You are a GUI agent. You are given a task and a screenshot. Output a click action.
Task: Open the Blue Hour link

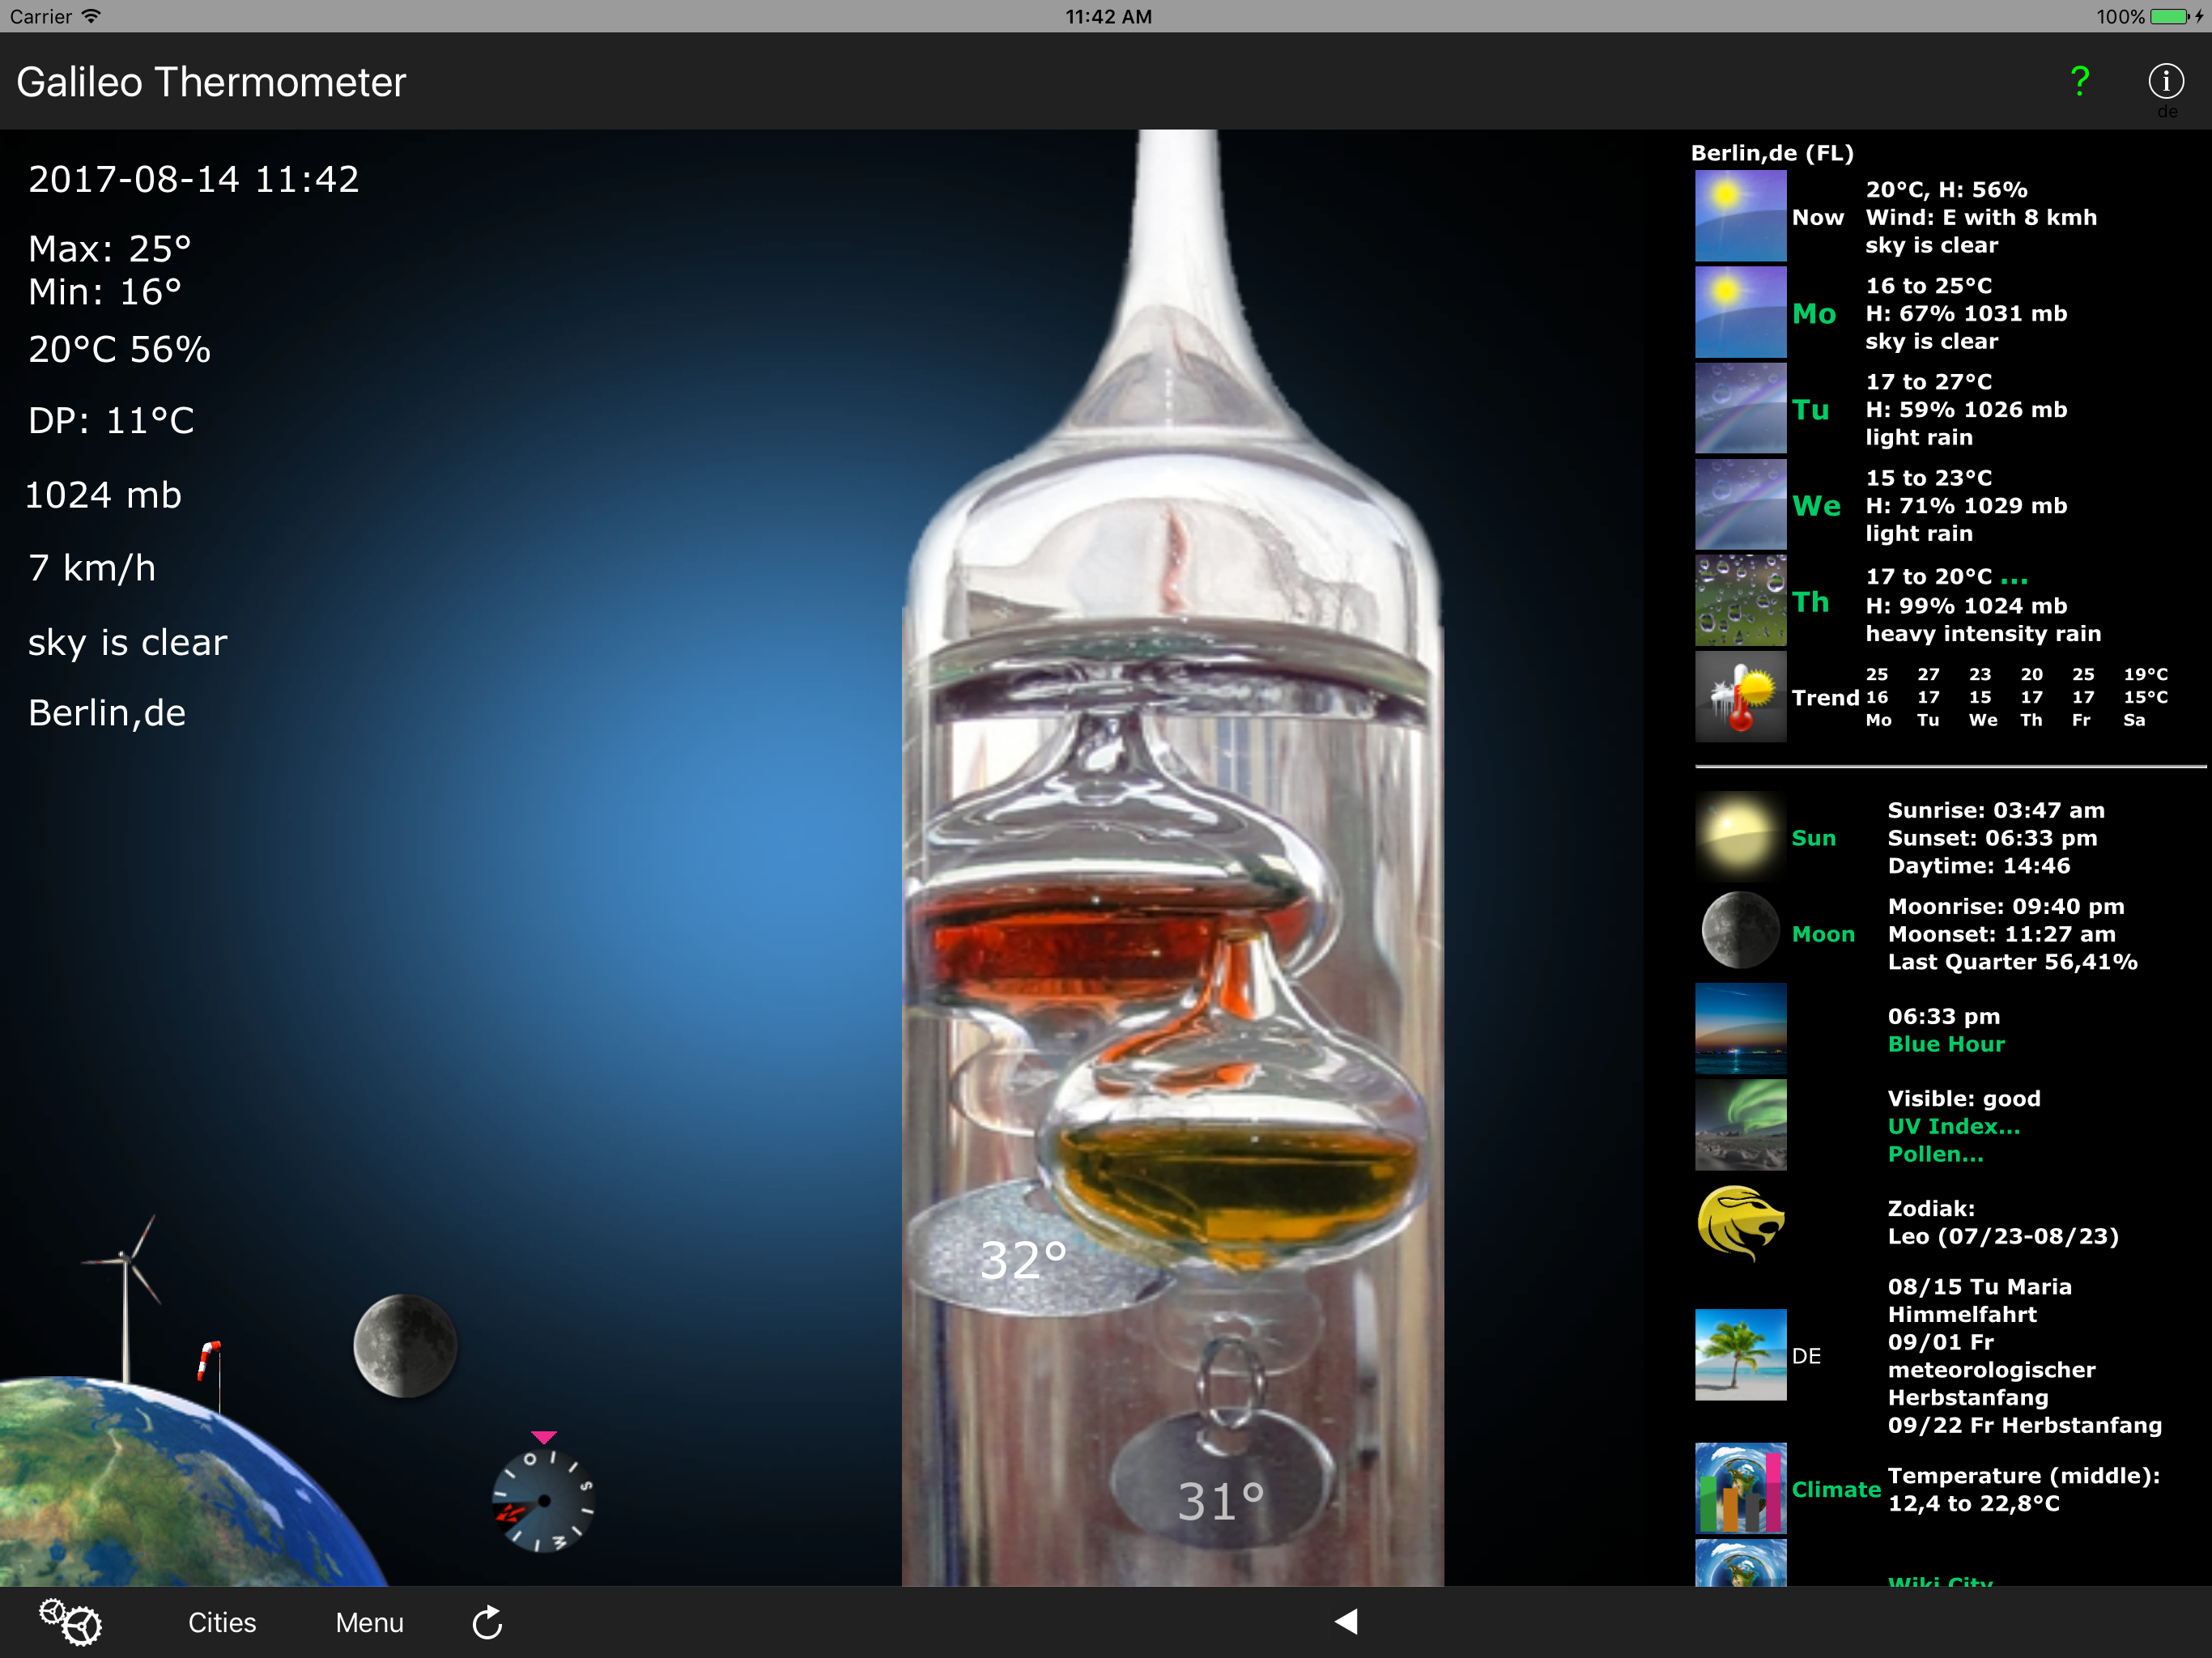[1946, 1044]
